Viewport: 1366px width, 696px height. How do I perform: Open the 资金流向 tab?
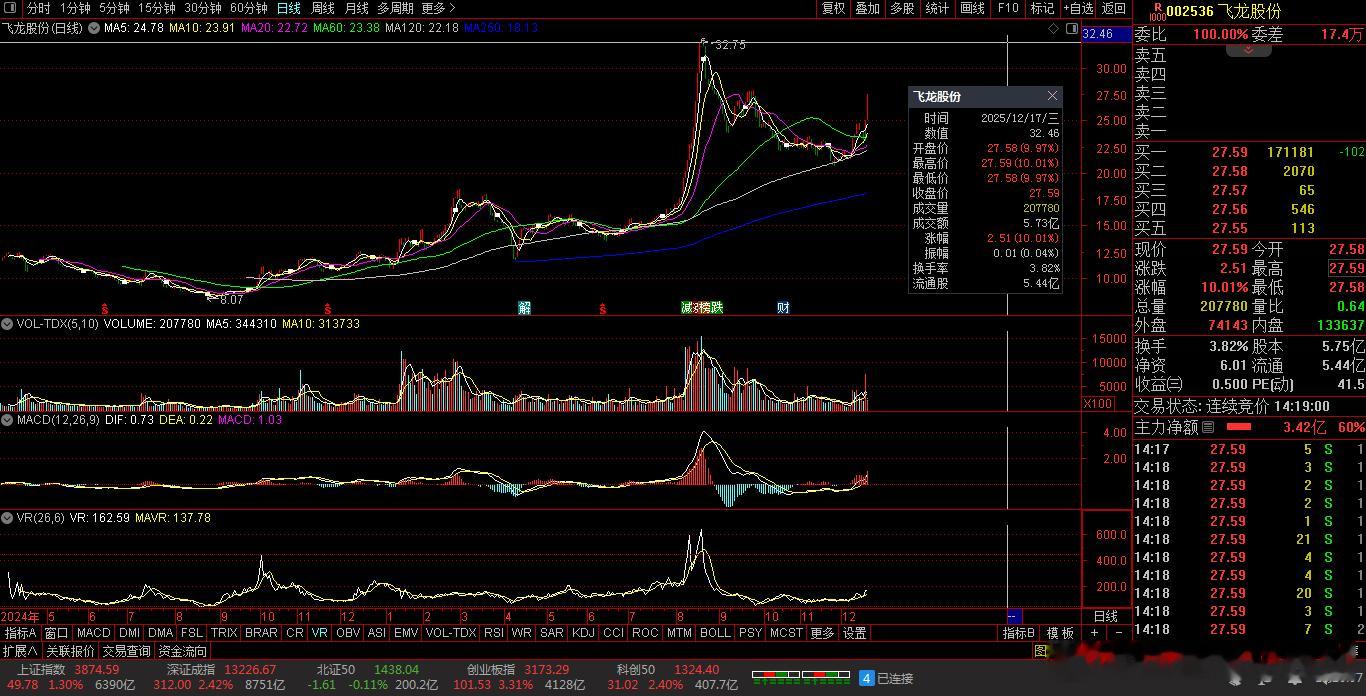183,651
